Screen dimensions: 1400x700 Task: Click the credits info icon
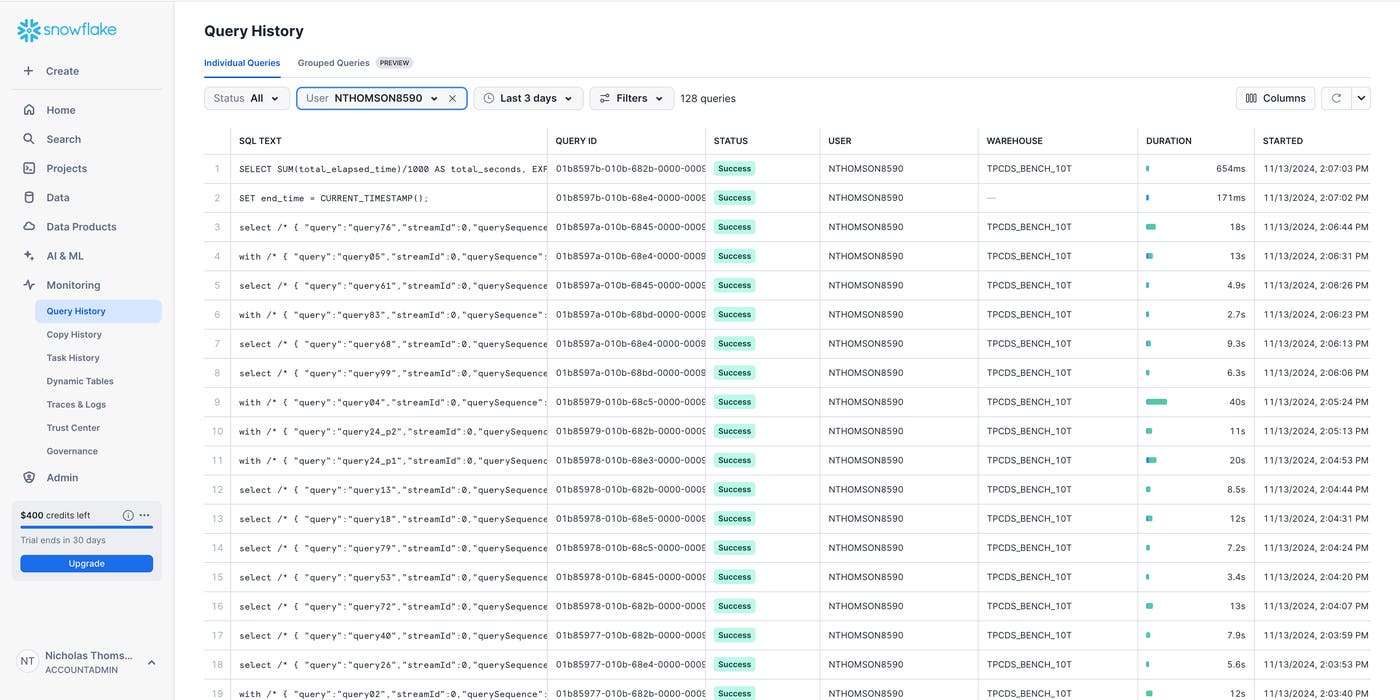(x=128, y=515)
